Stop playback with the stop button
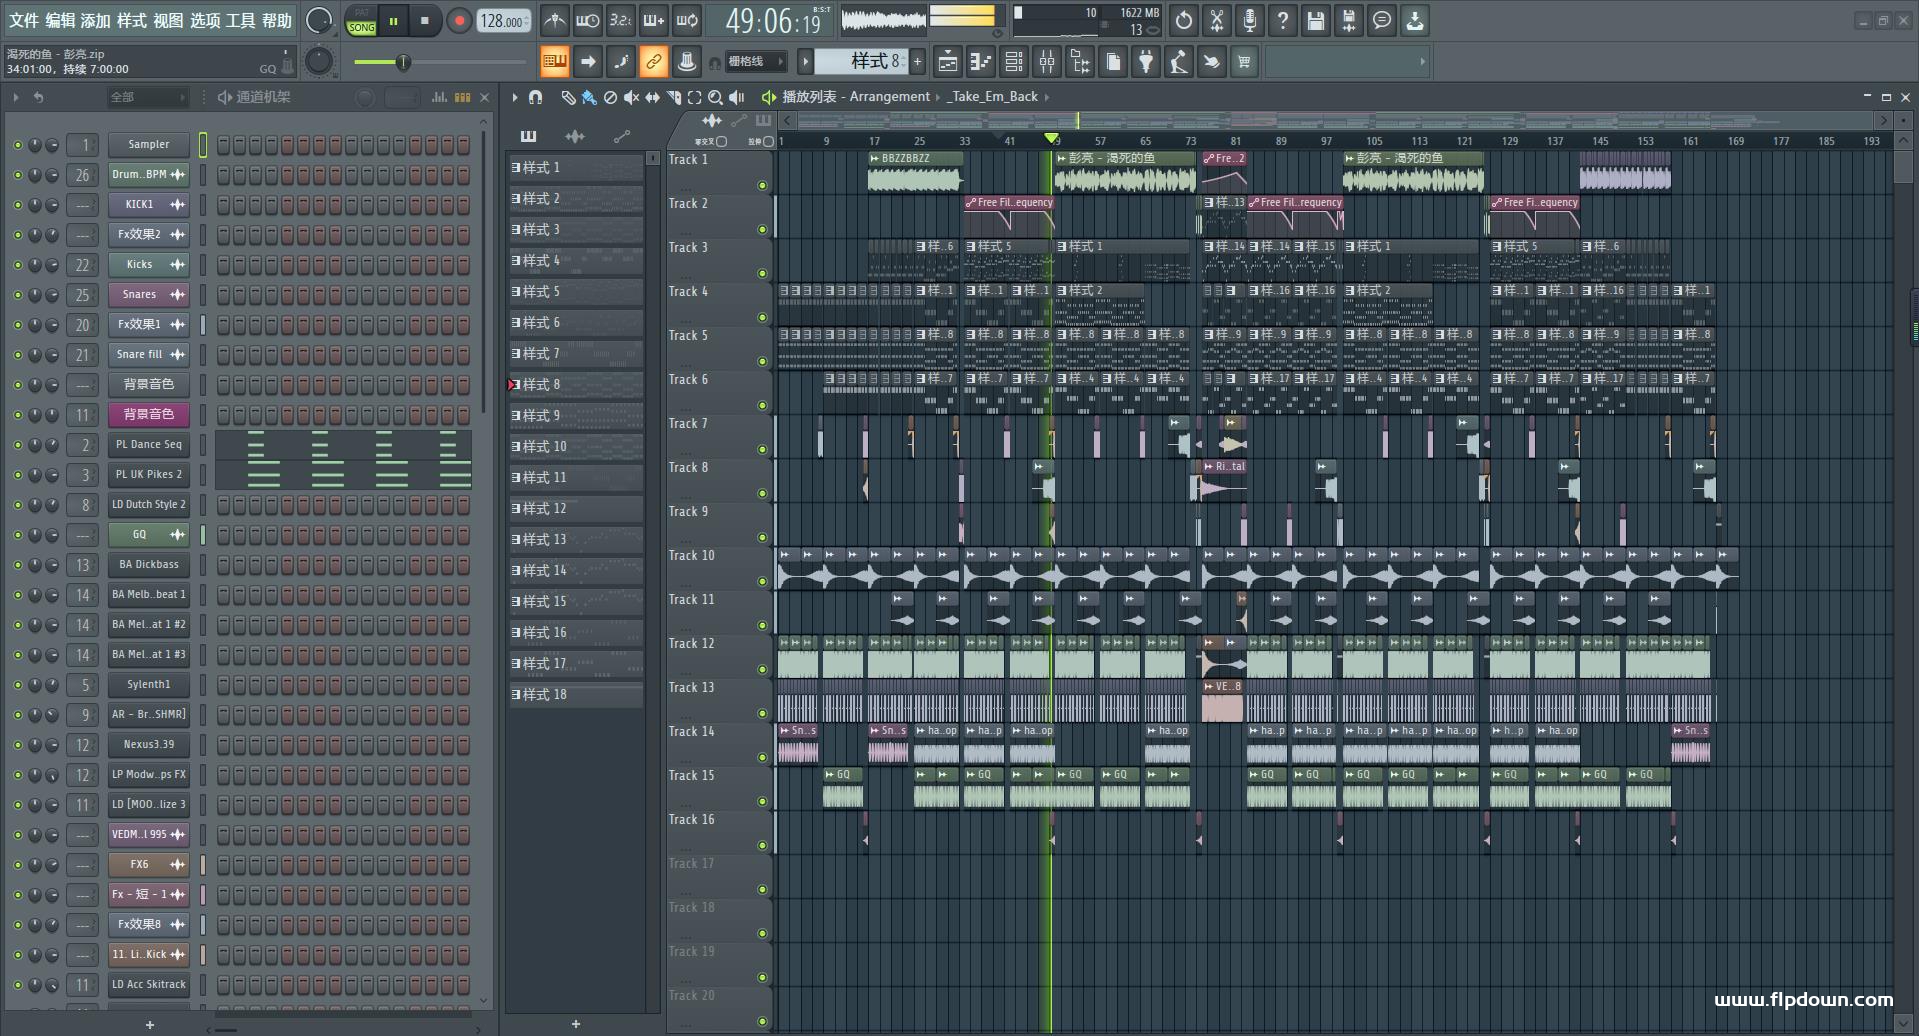 tap(424, 20)
